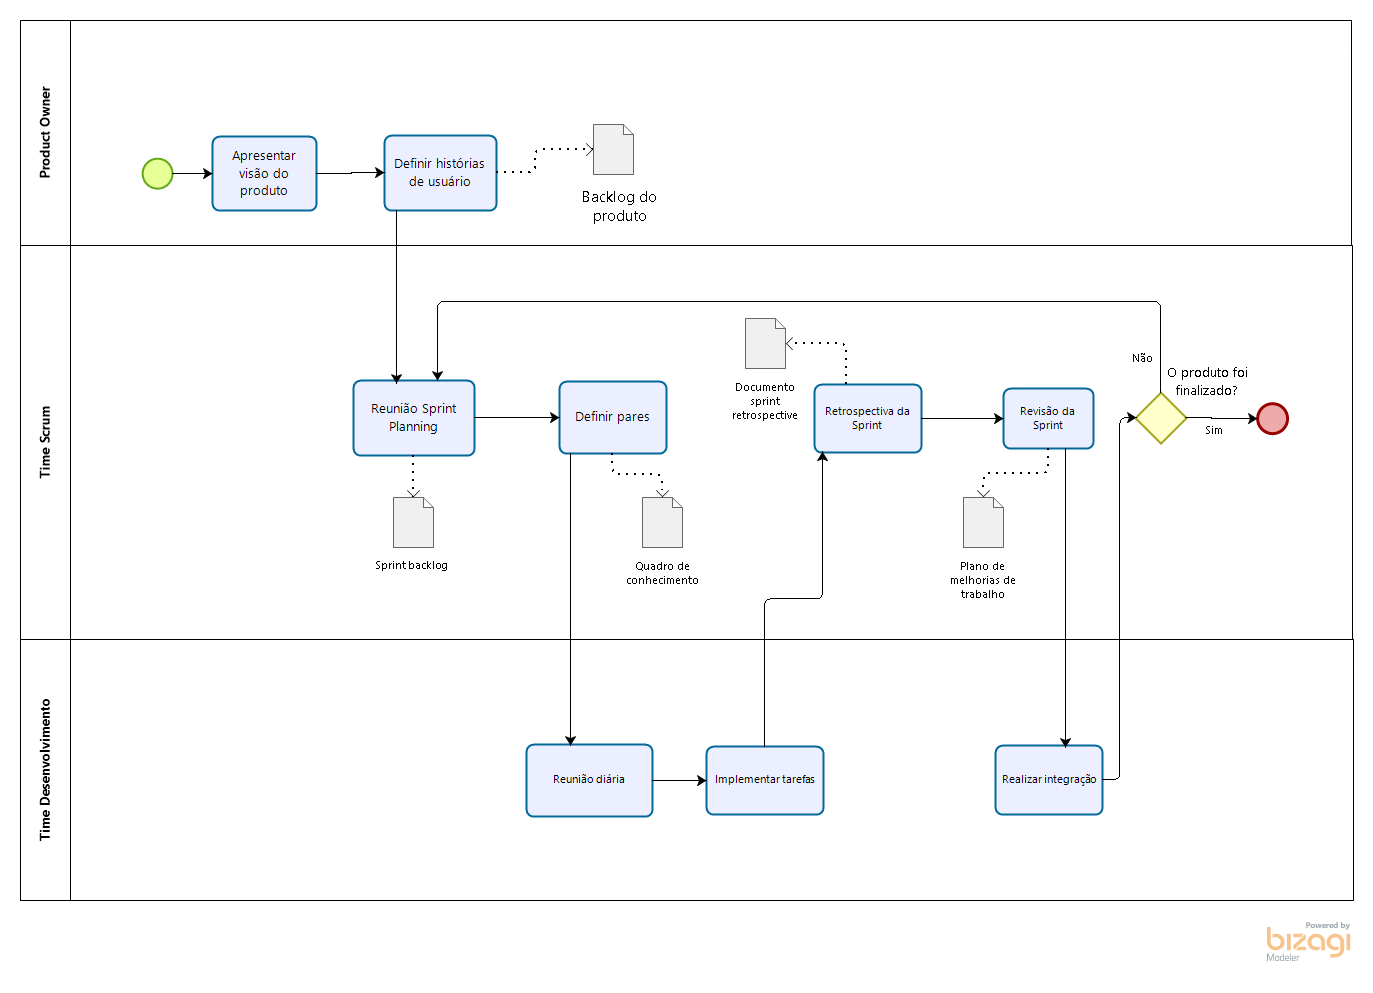Select the Product Owner lane header
The image size is (1373, 993).
45,133
